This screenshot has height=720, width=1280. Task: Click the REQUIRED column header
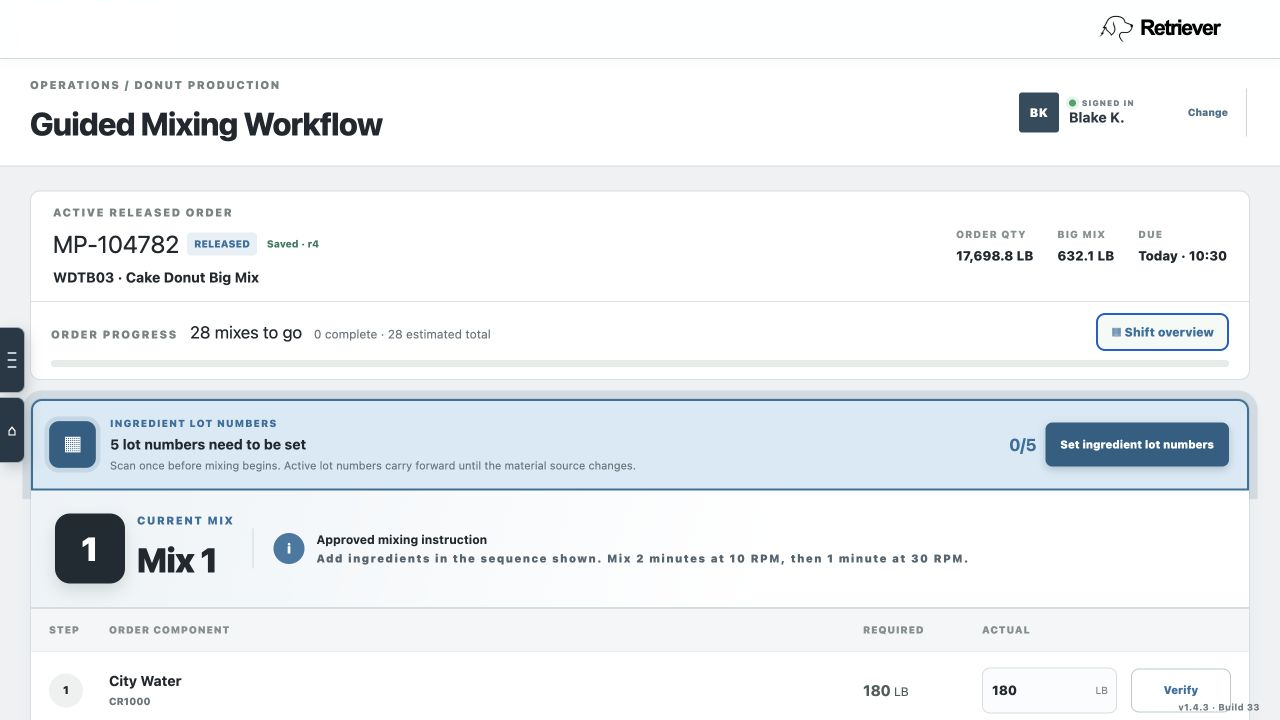[893, 630]
